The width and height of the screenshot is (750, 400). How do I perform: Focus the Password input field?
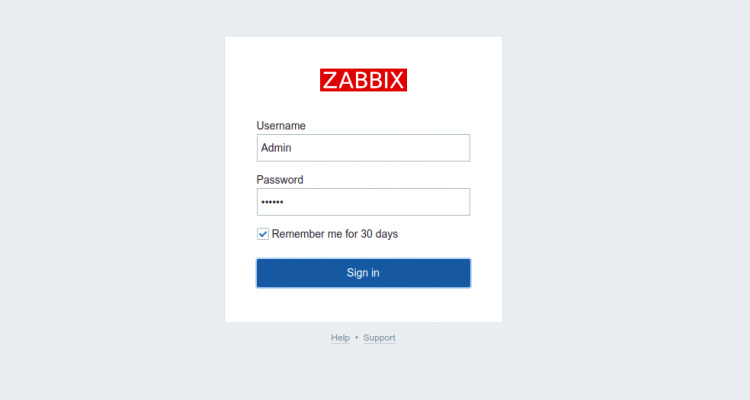tap(363, 202)
